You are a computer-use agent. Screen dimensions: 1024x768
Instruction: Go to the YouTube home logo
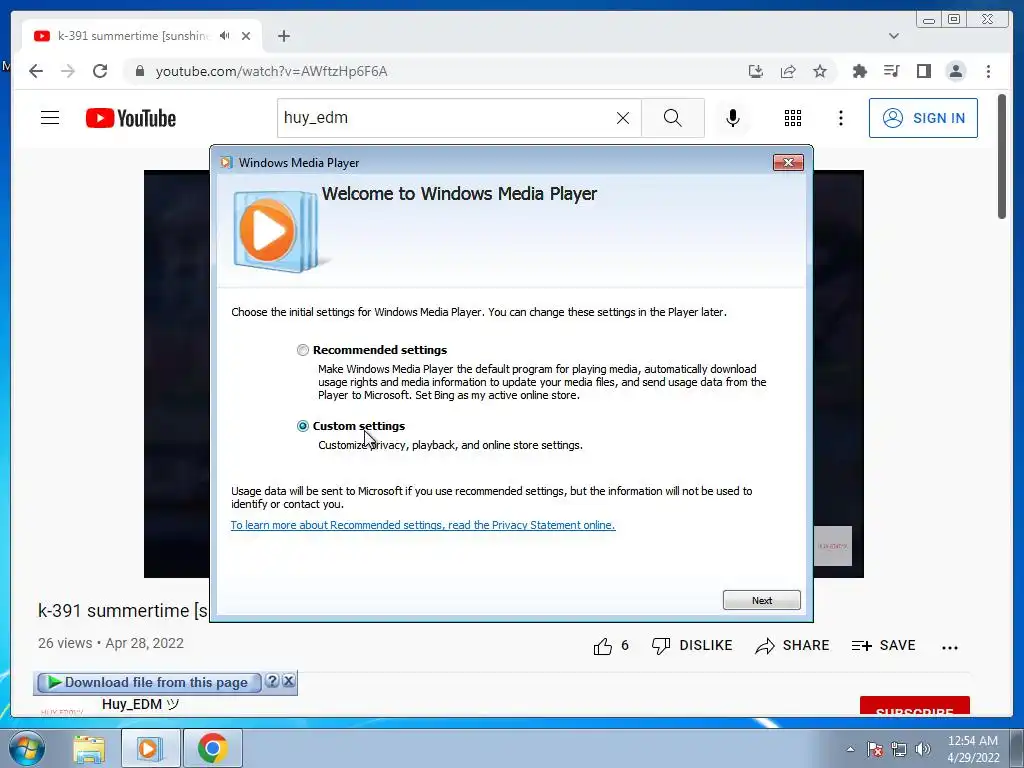coord(131,118)
